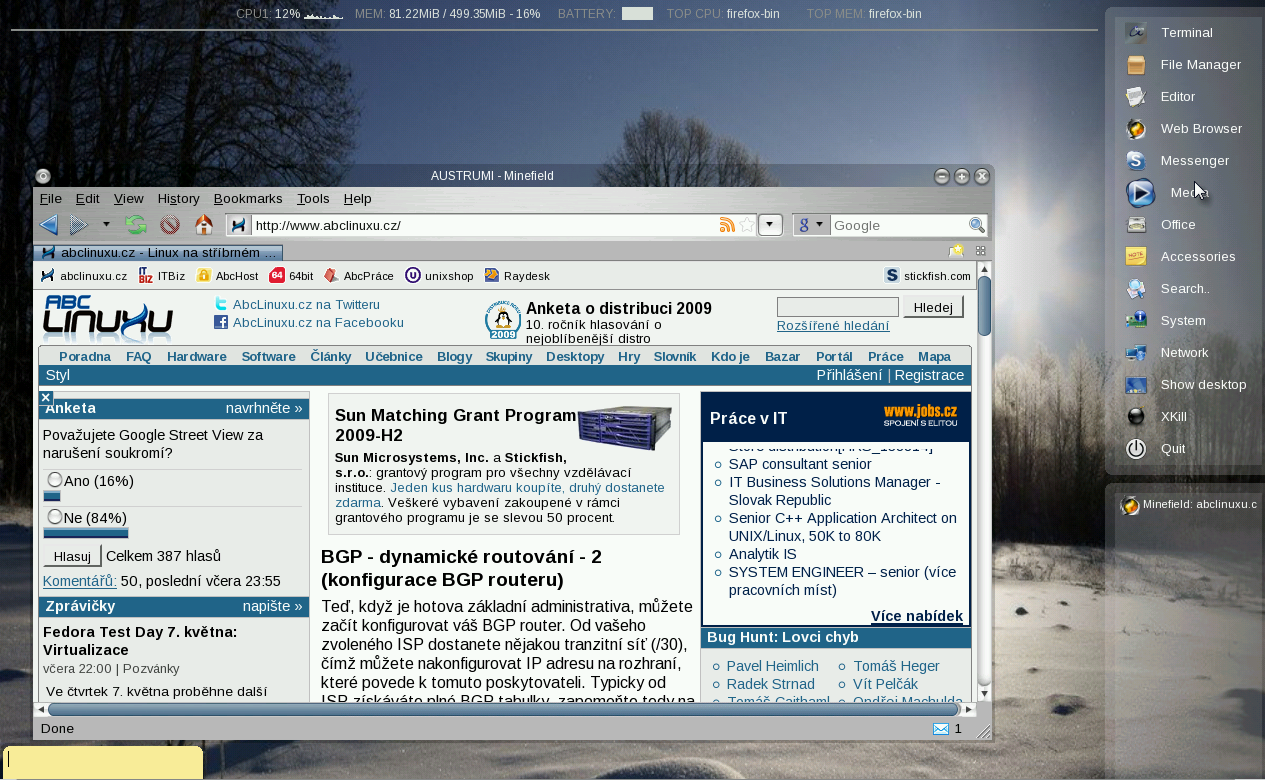Click the horizontal scrollbar thumb

click(504, 709)
